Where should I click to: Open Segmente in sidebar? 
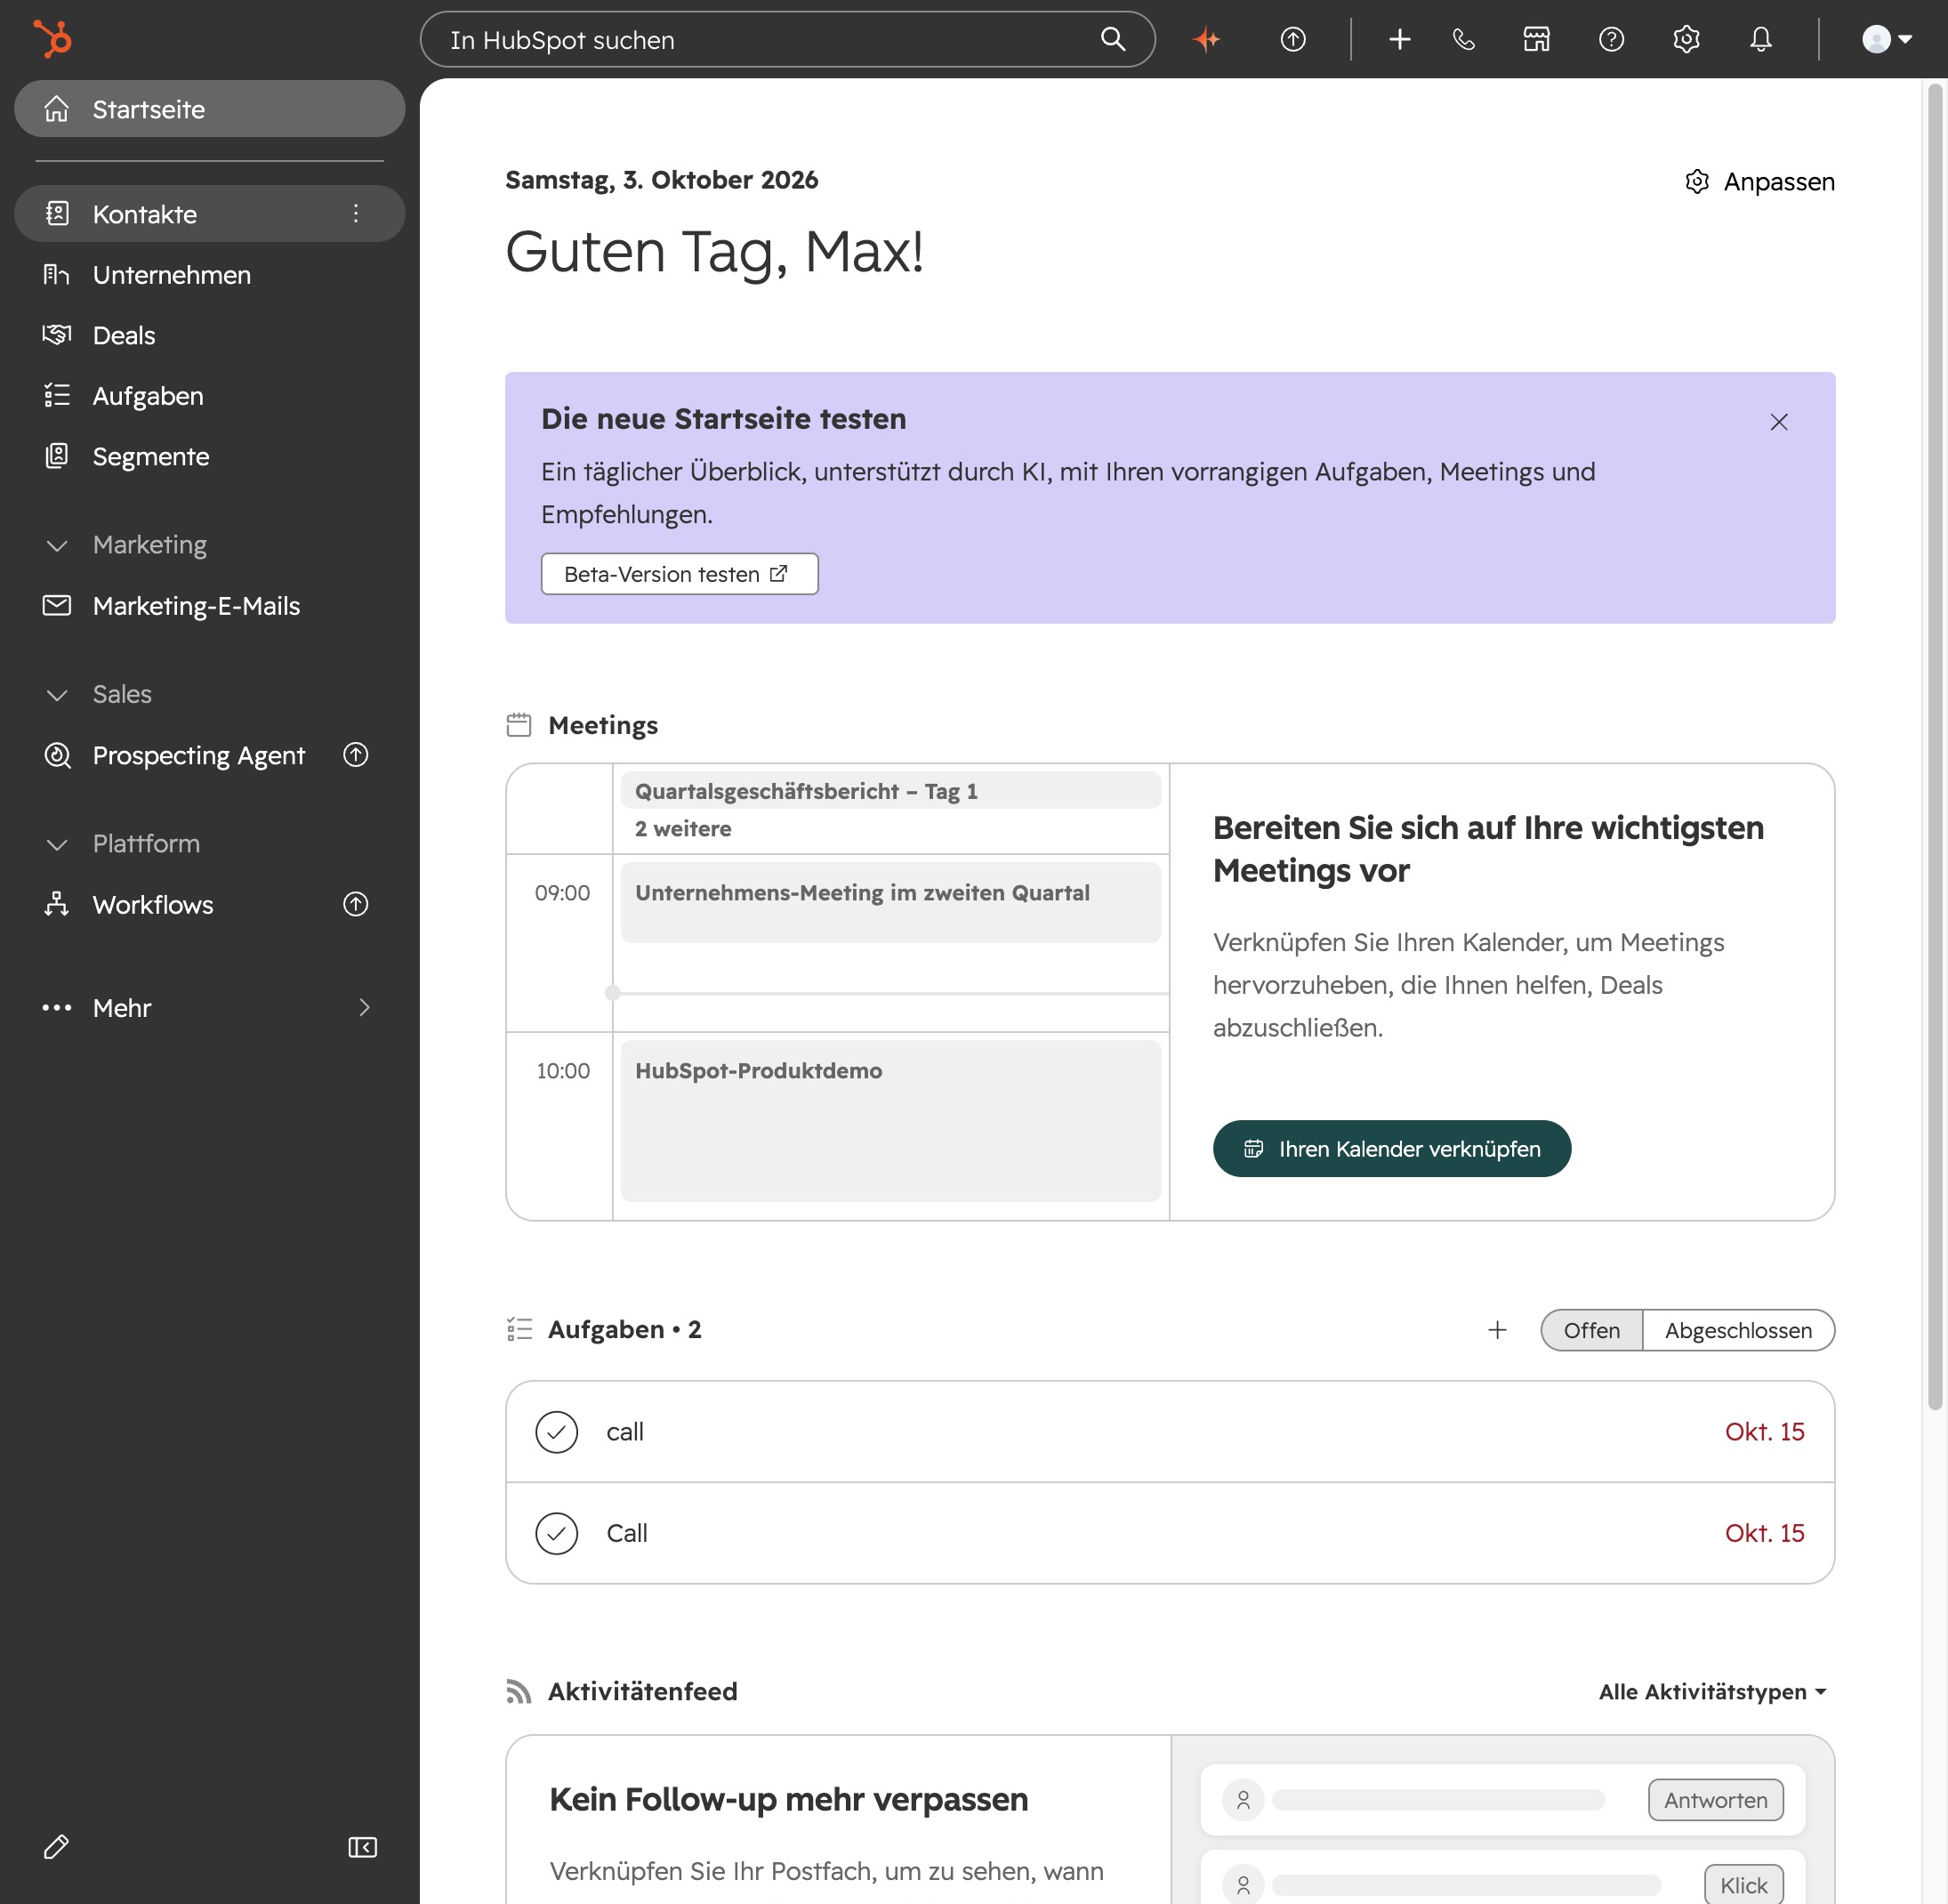(x=210, y=456)
